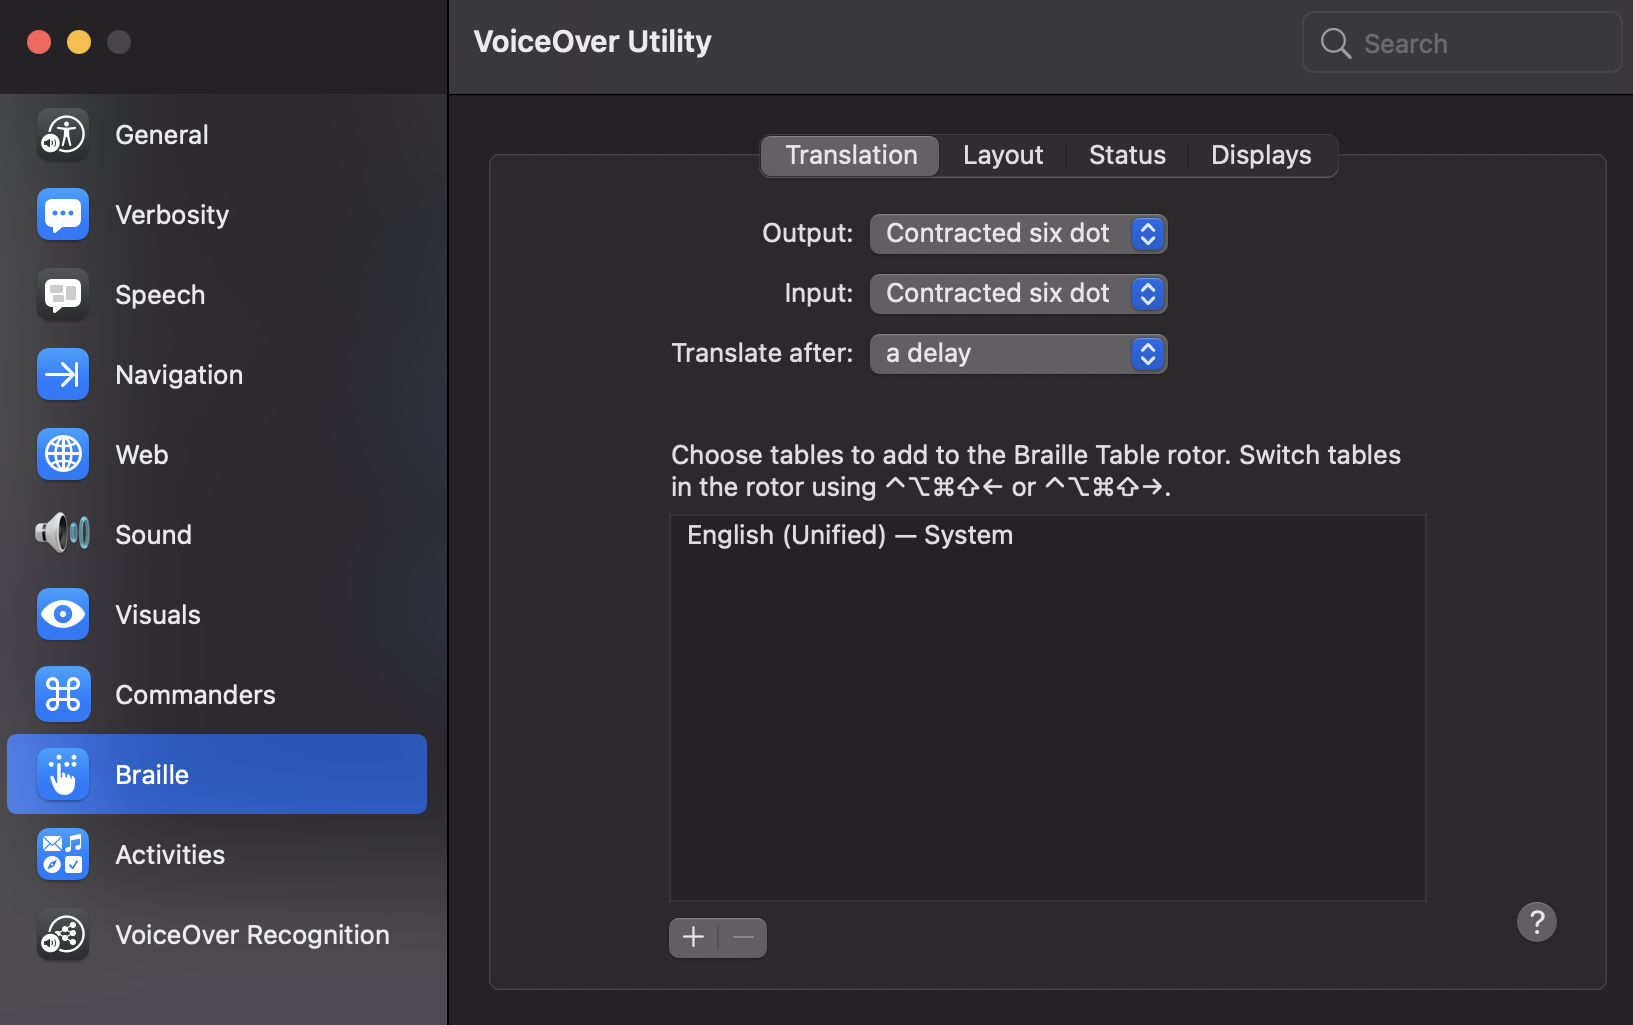Select the Braille hand icon
This screenshot has height=1025, width=1633.
(x=62, y=774)
